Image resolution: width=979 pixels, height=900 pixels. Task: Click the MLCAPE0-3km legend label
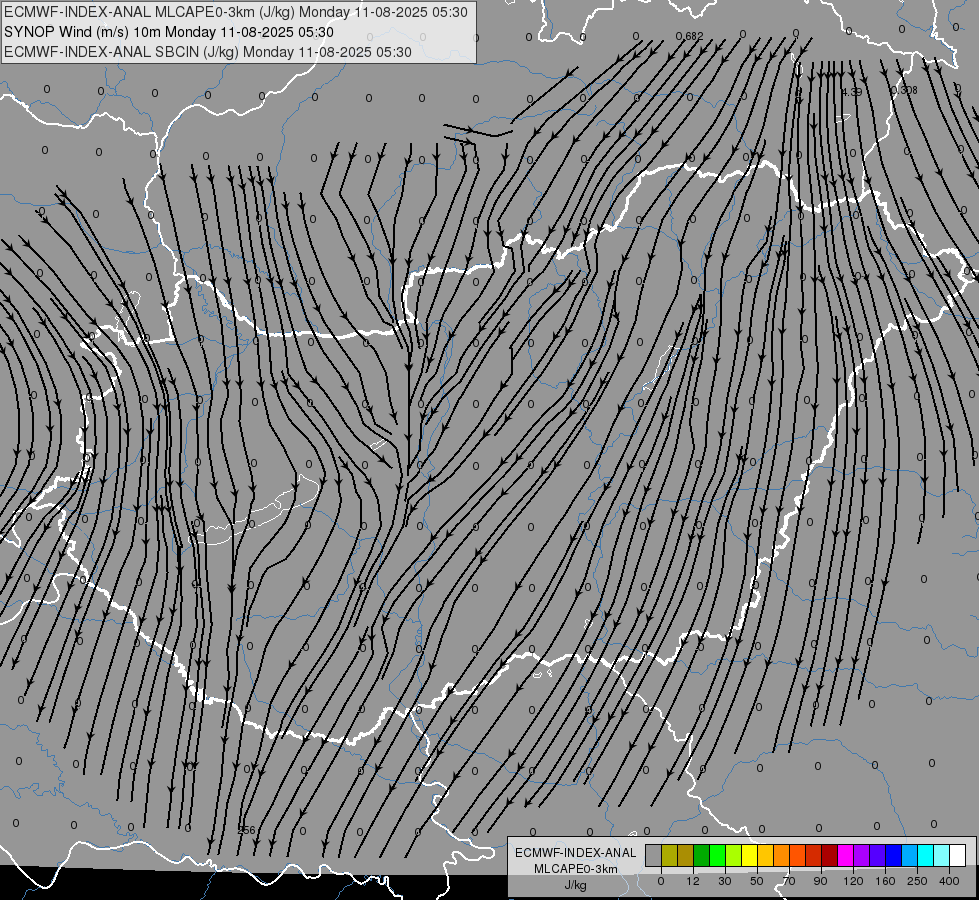(x=575, y=869)
